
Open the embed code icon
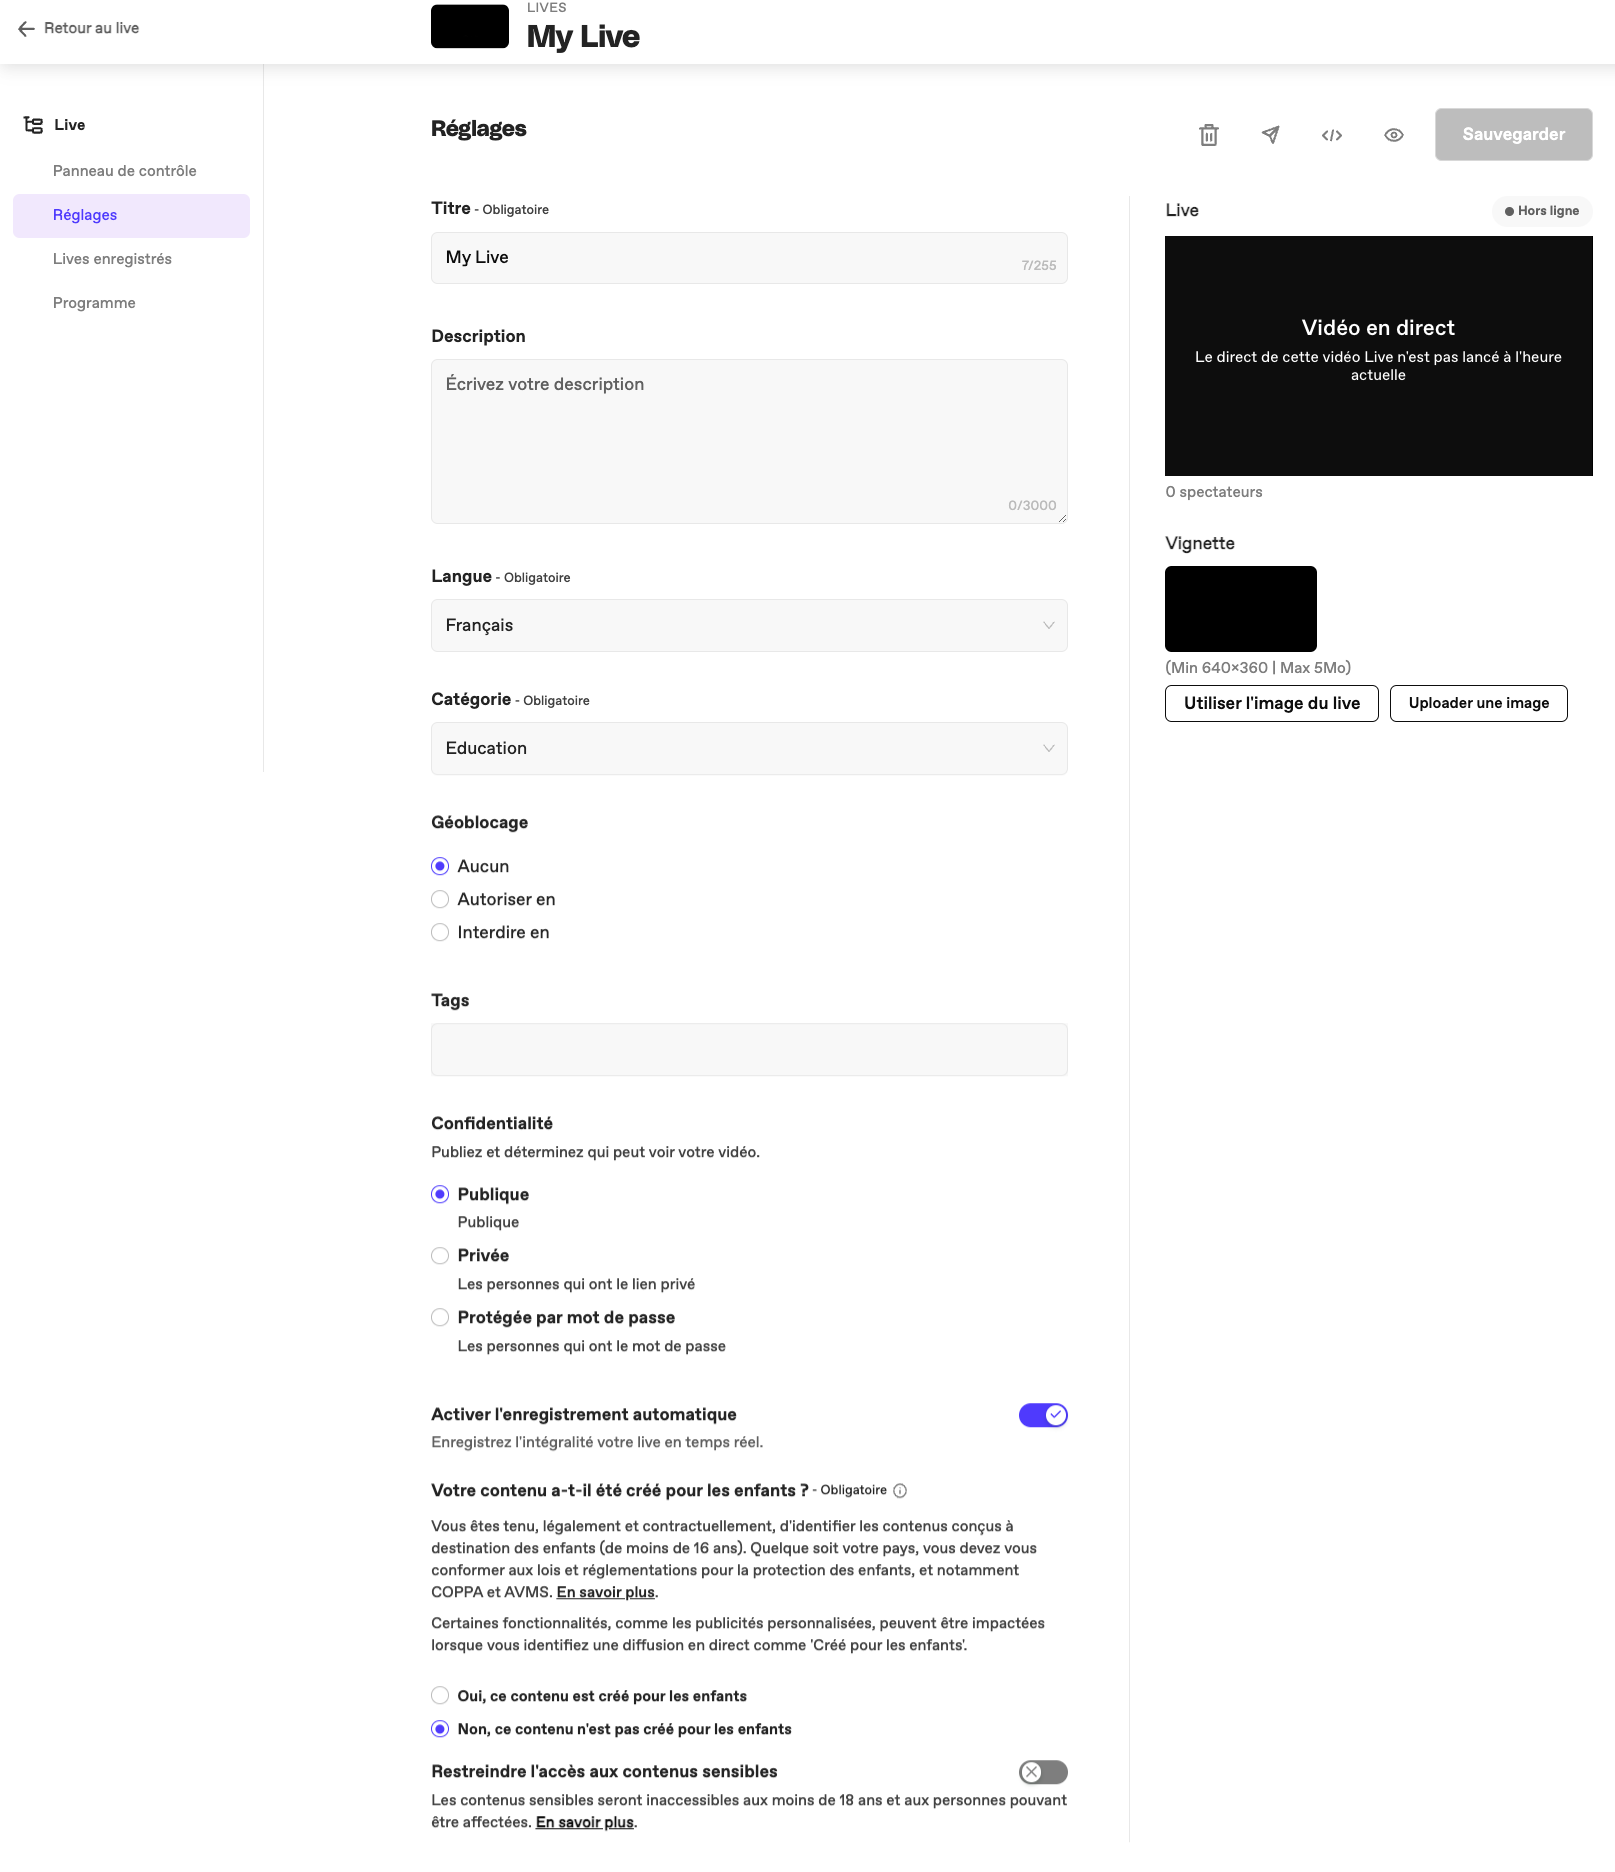pyautogui.click(x=1332, y=135)
